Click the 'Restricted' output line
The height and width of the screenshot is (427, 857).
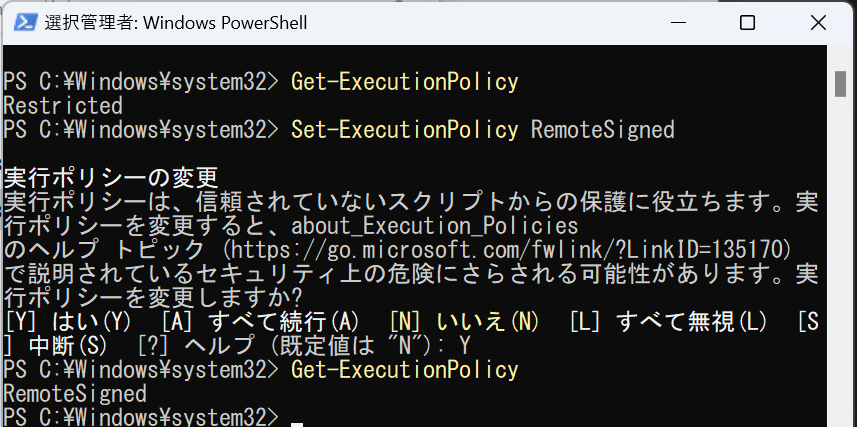point(63,106)
